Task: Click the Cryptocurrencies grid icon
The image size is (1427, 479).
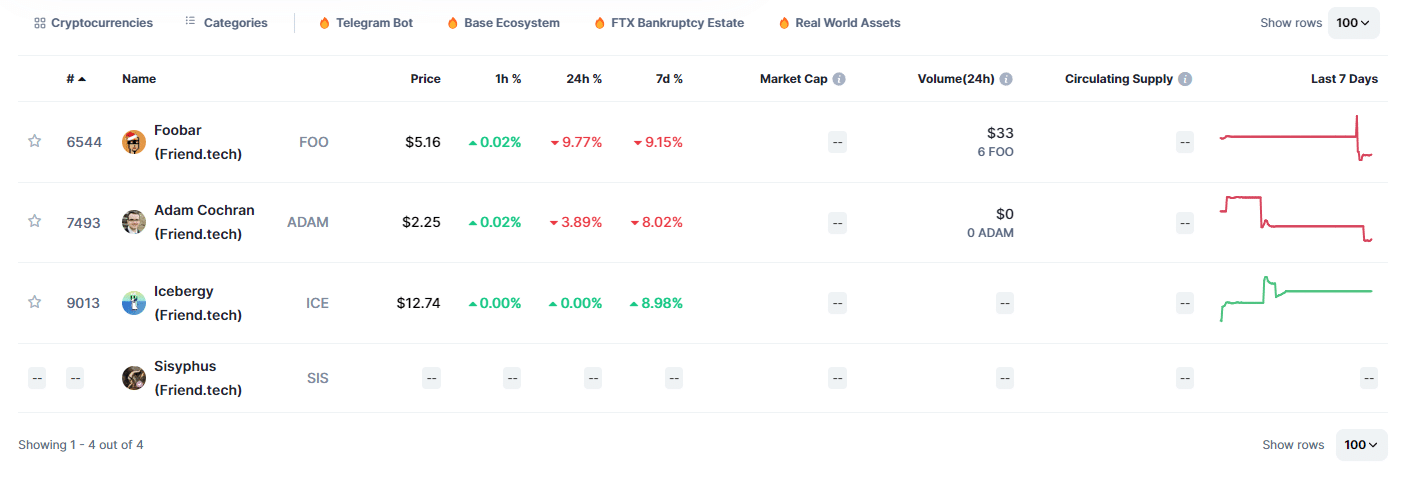Action: point(40,23)
